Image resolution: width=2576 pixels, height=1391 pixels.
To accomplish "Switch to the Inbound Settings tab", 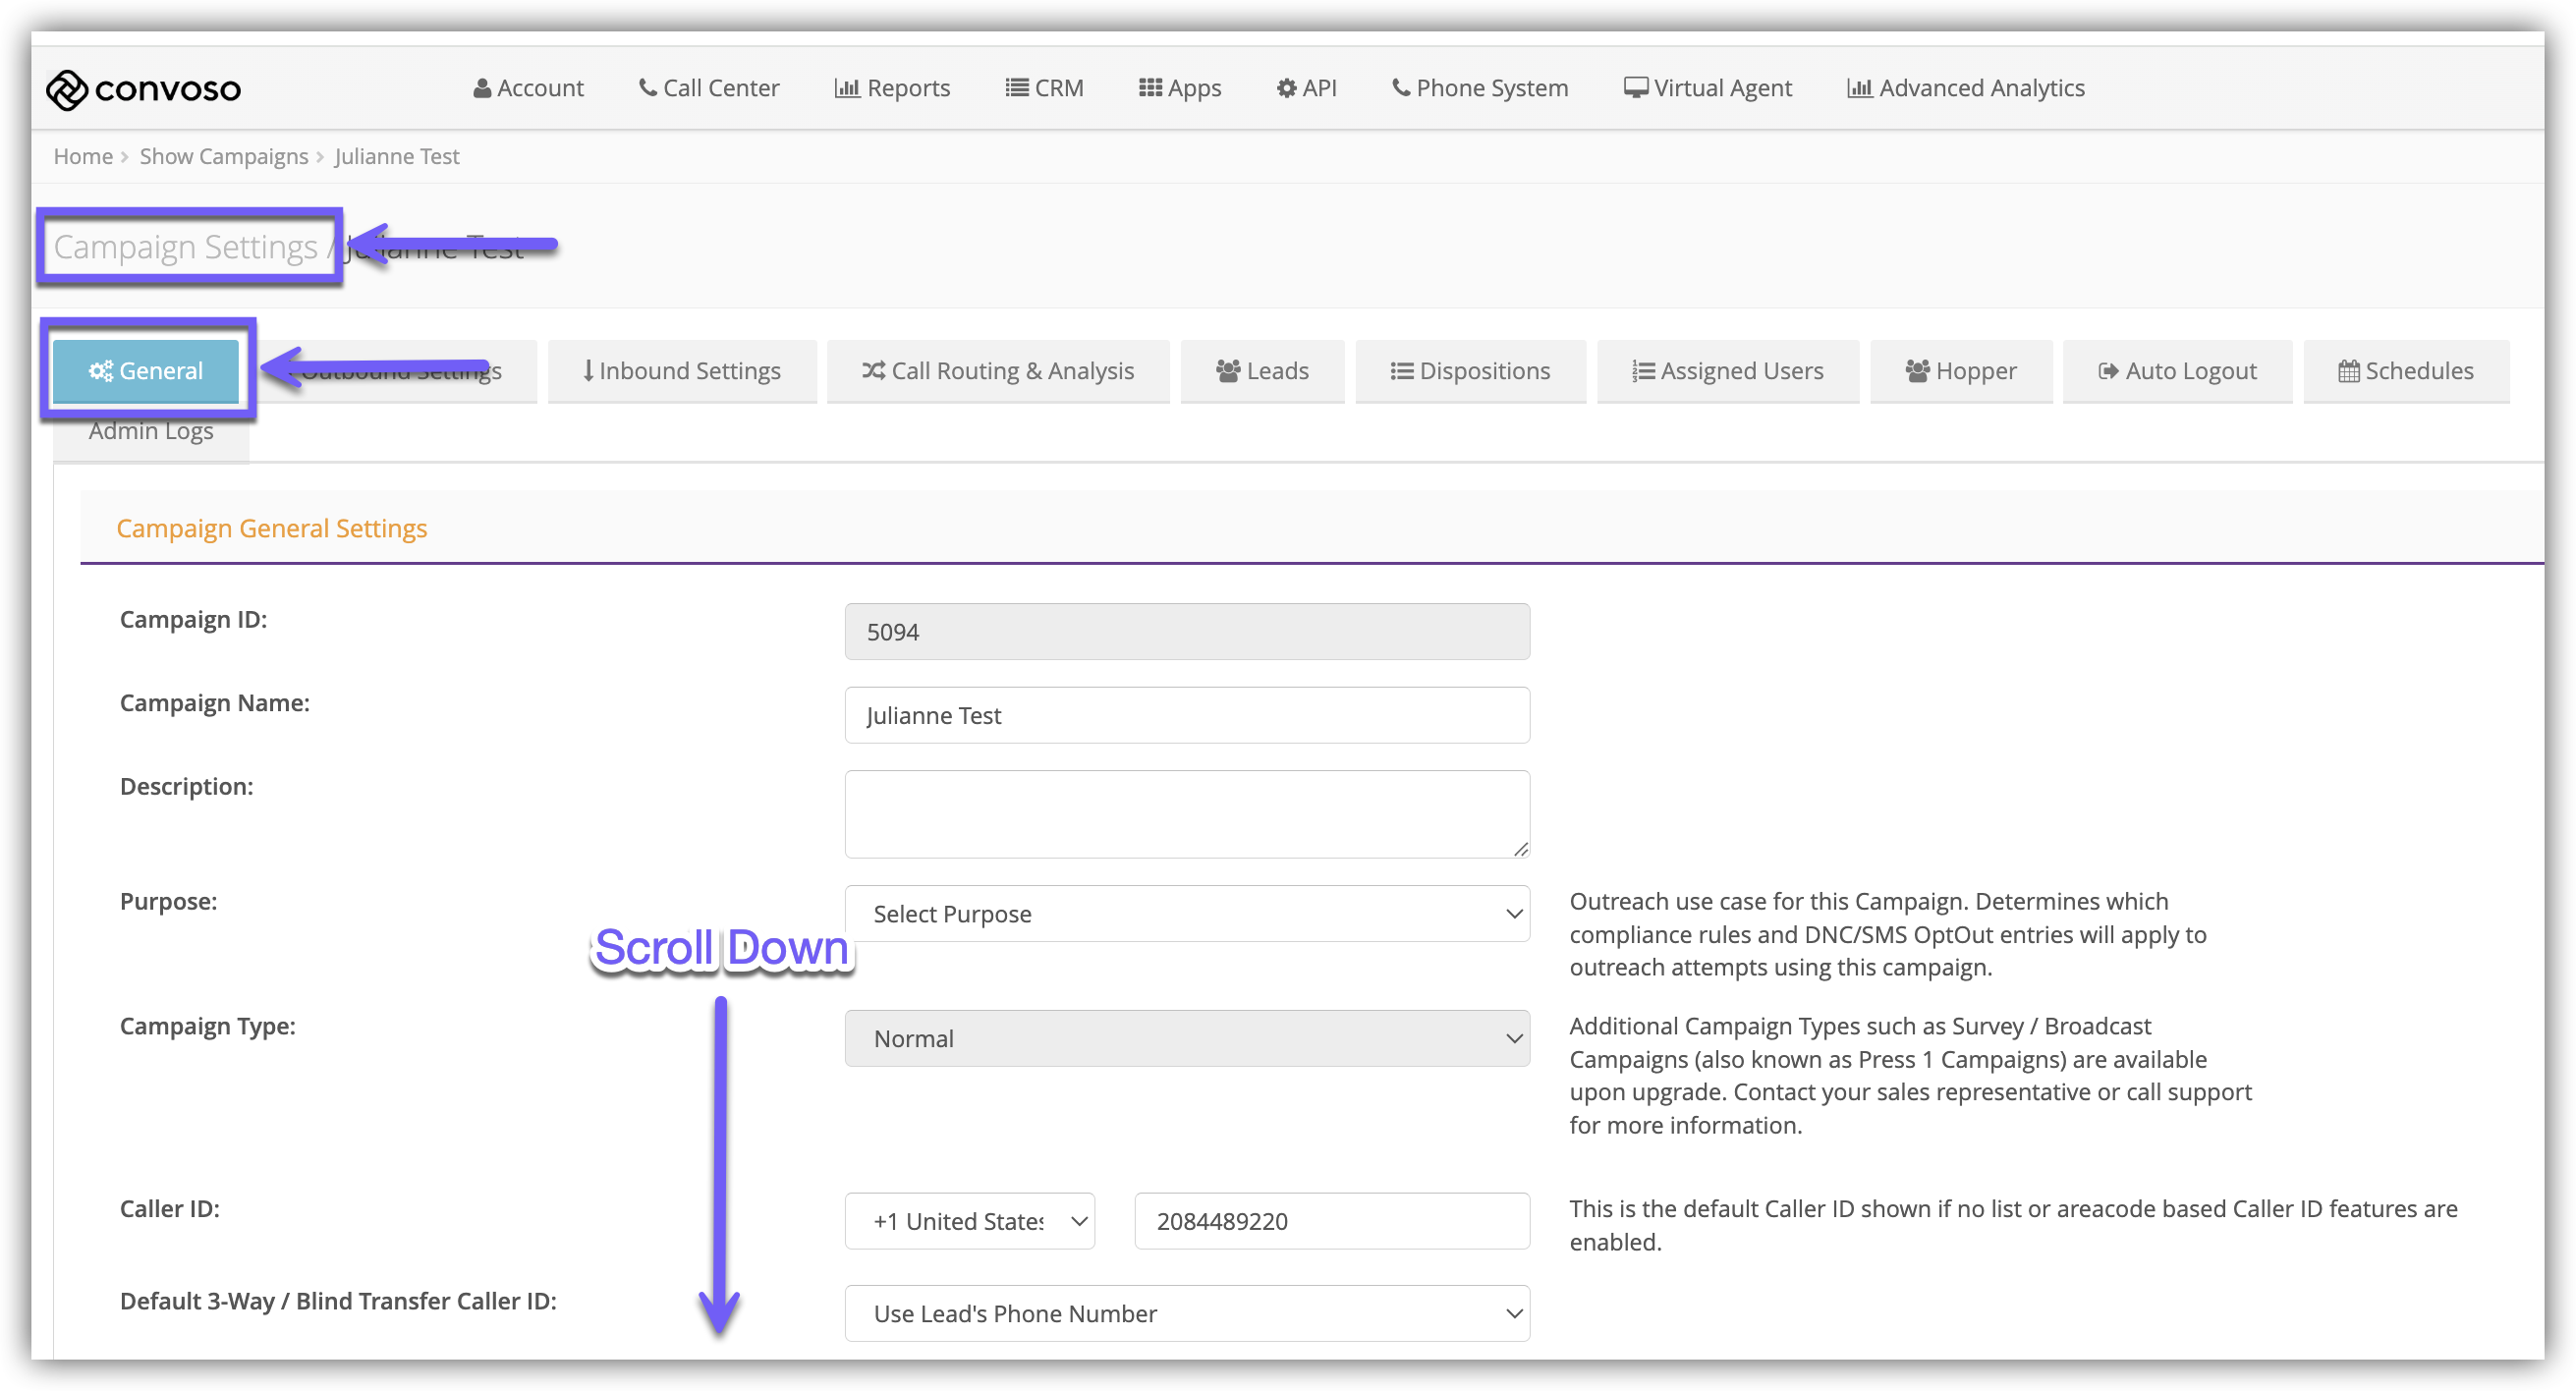I will [x=682, y=371].
